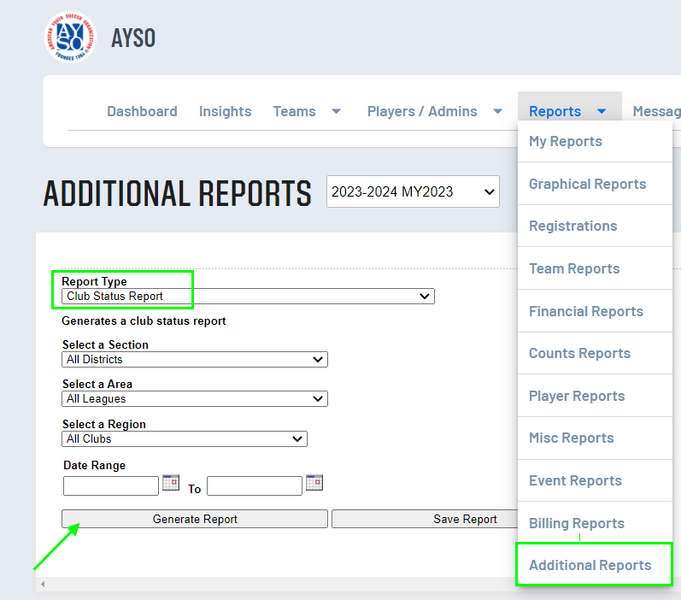Expand the Players / Admins menu arrow
Viewport: 681px width, 600px height.
(498, 112)
